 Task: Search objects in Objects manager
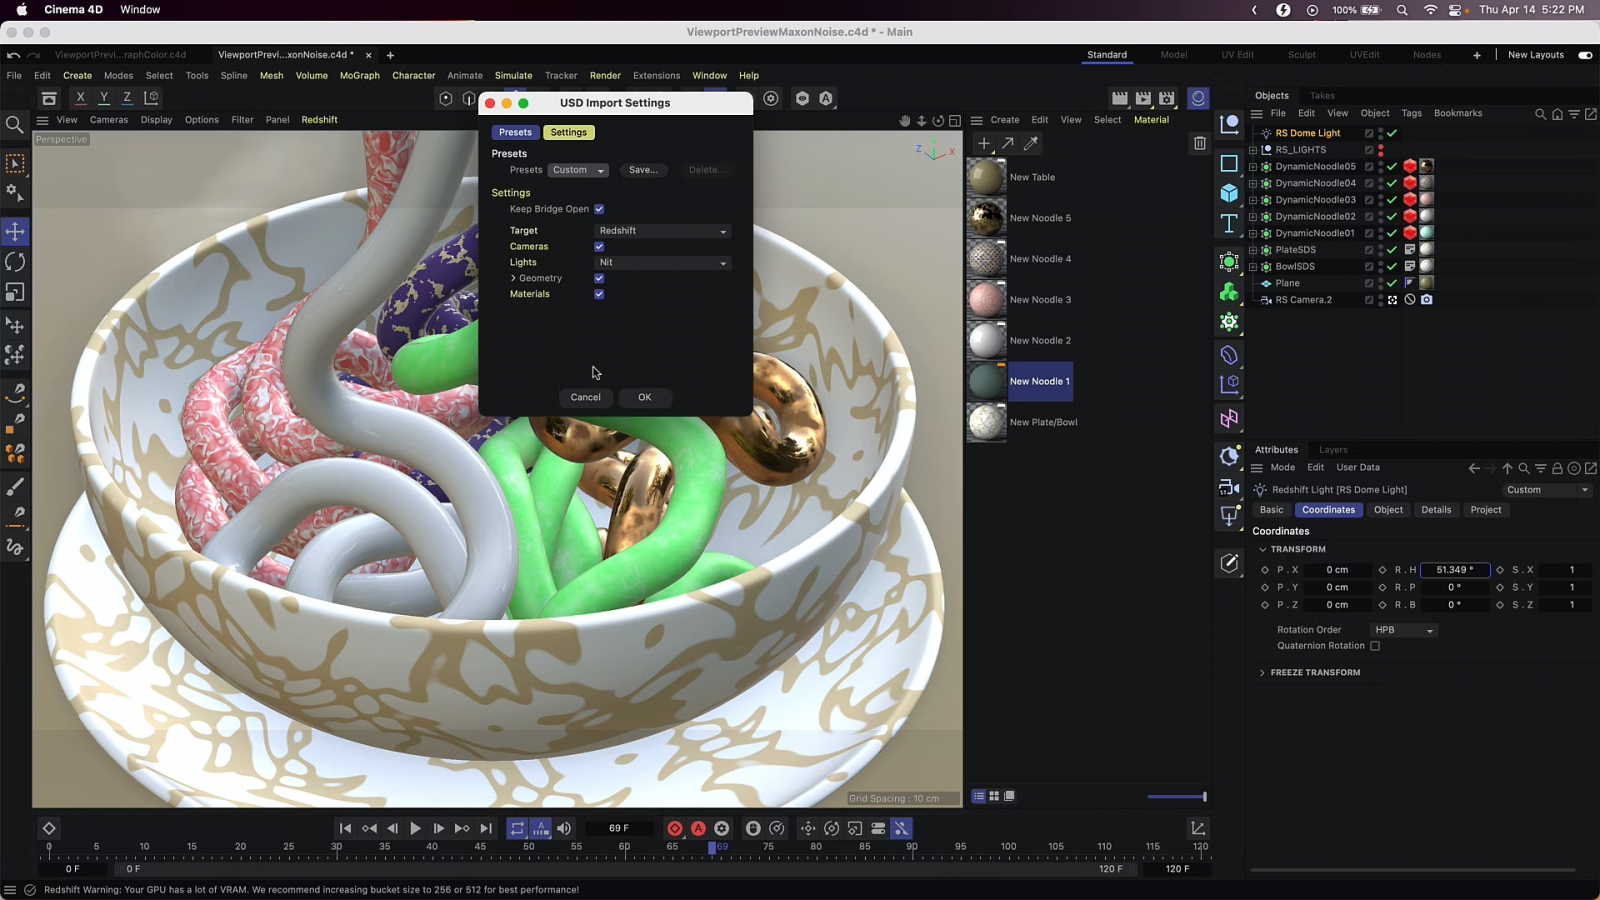(1540, 114)
